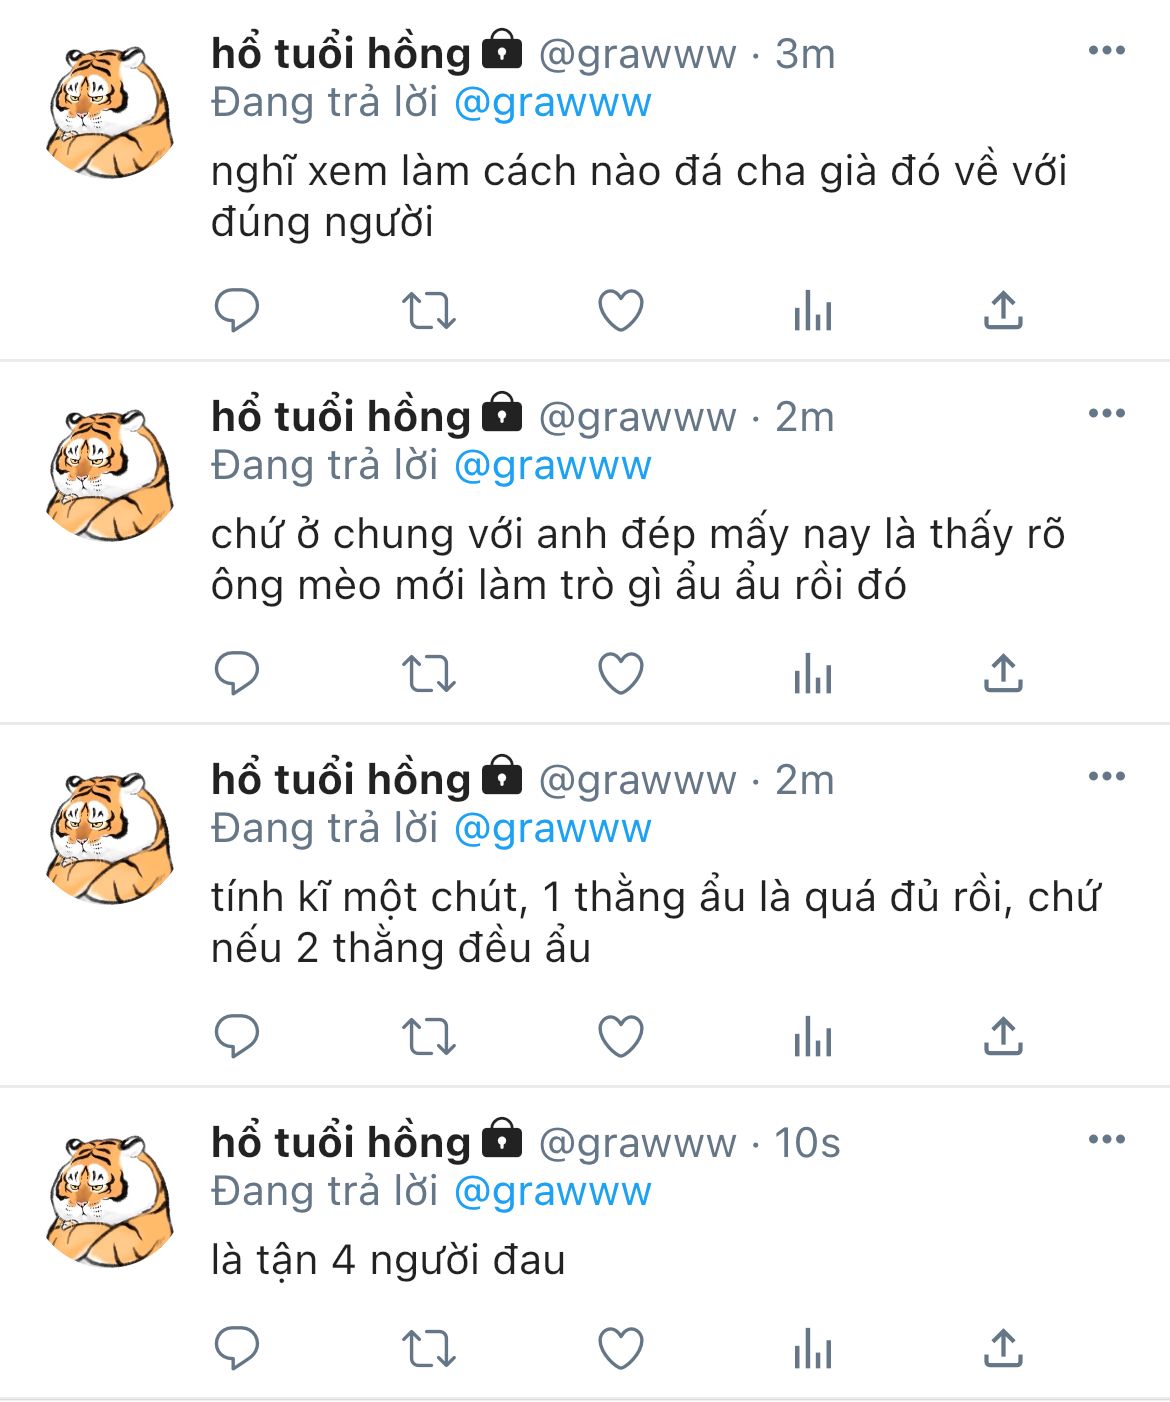Like the tweet ending 'đúng người'

(x=620, y=310)
